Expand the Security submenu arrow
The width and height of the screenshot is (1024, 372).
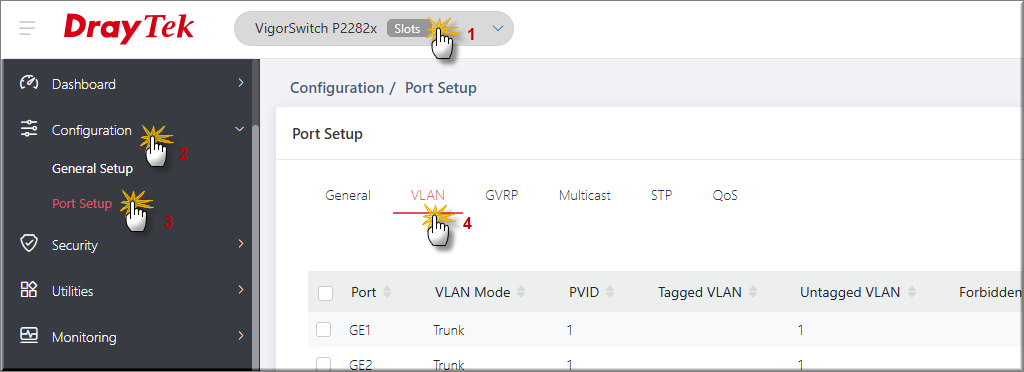(240, 244)
